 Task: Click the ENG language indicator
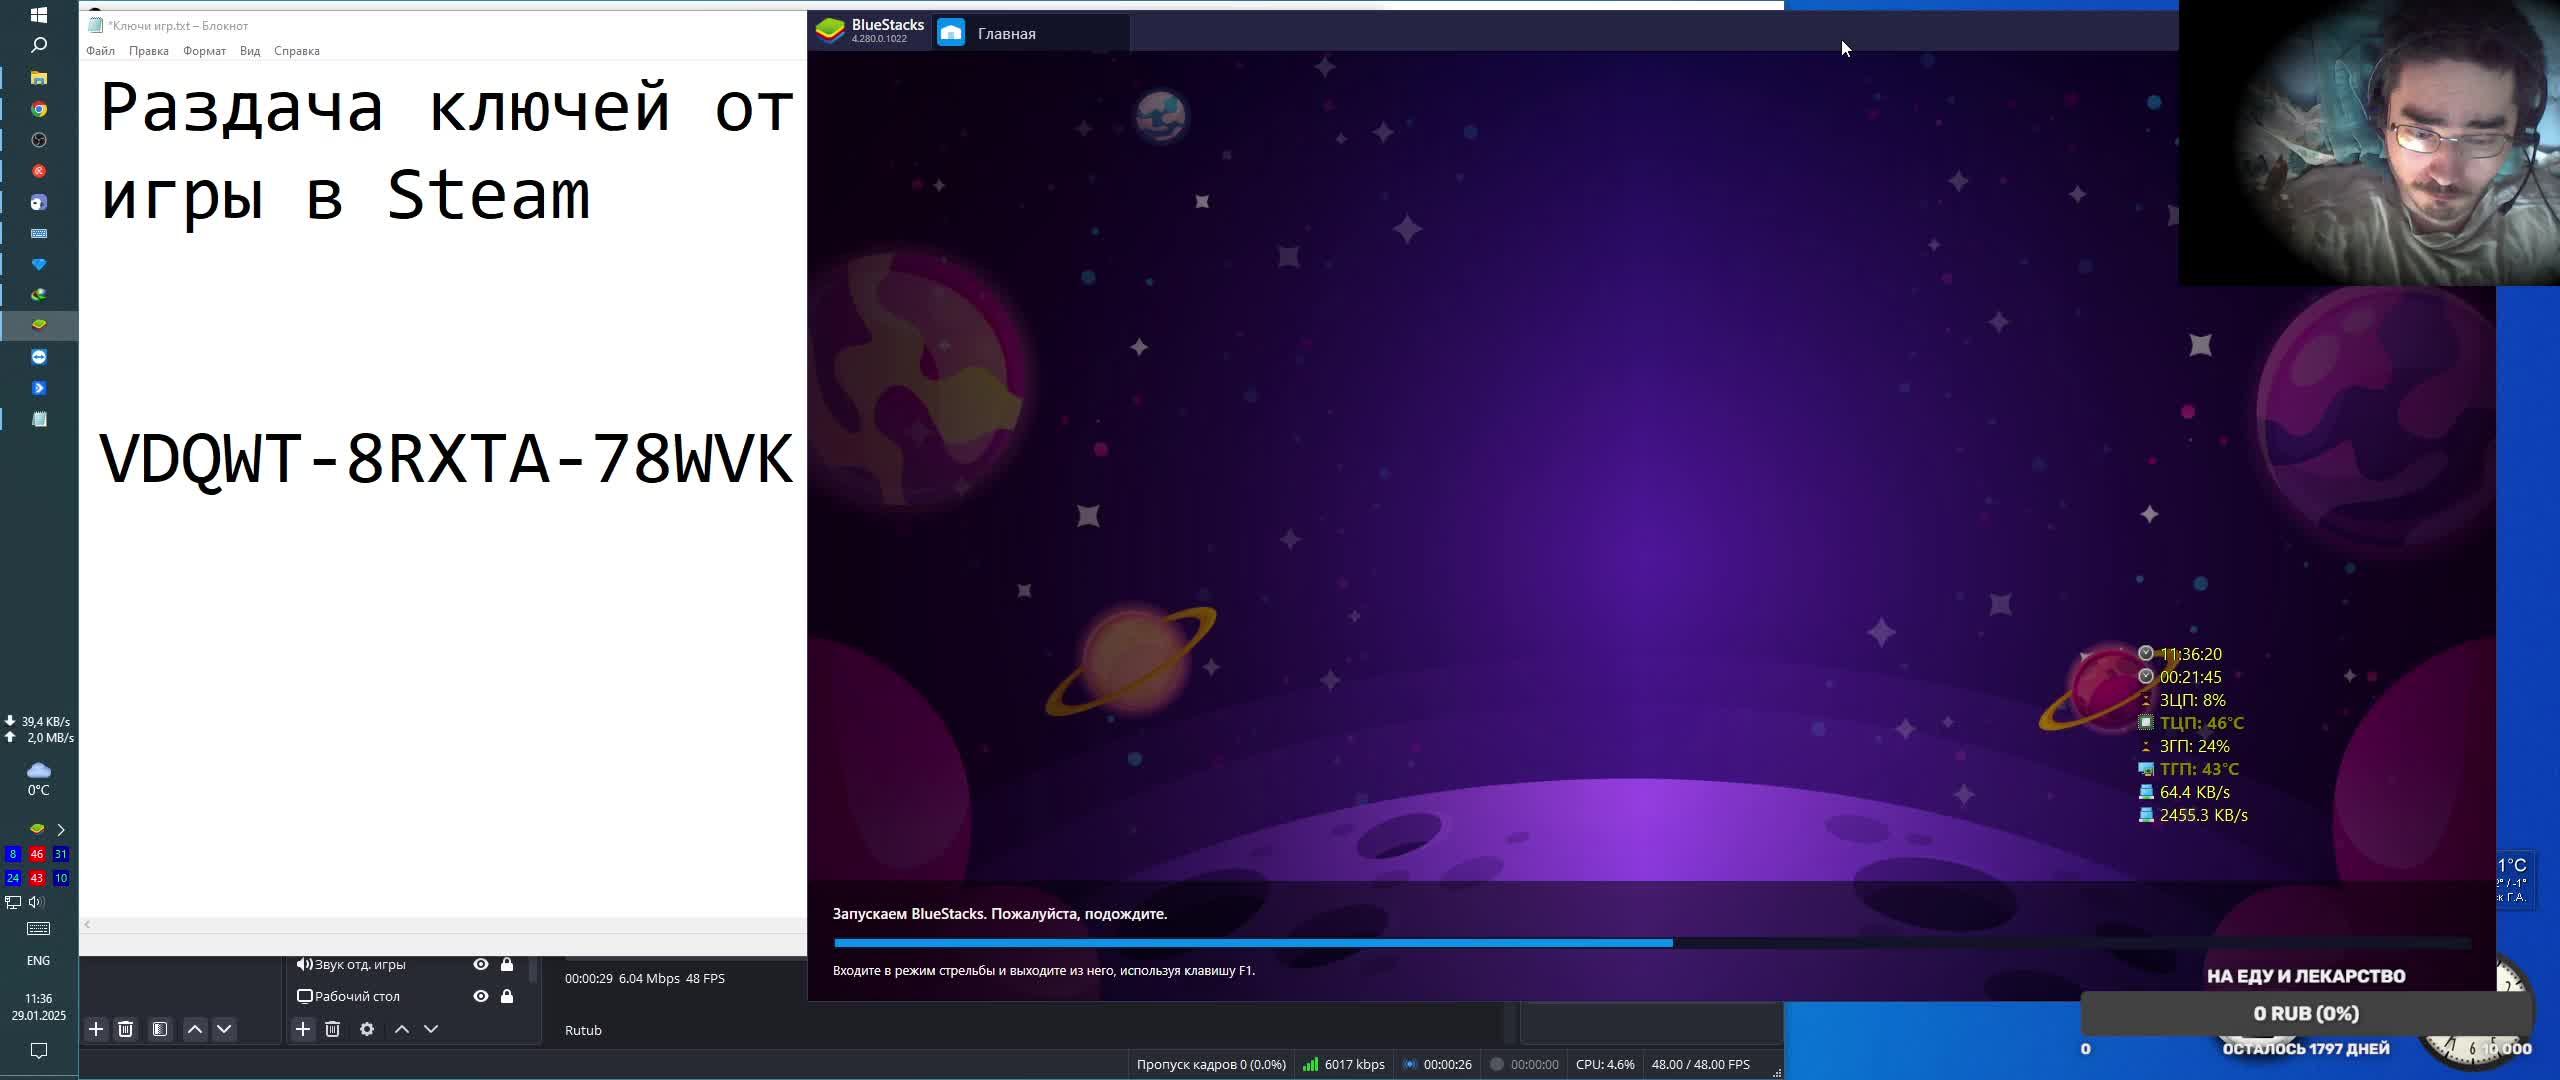click(x=38, y=960)
